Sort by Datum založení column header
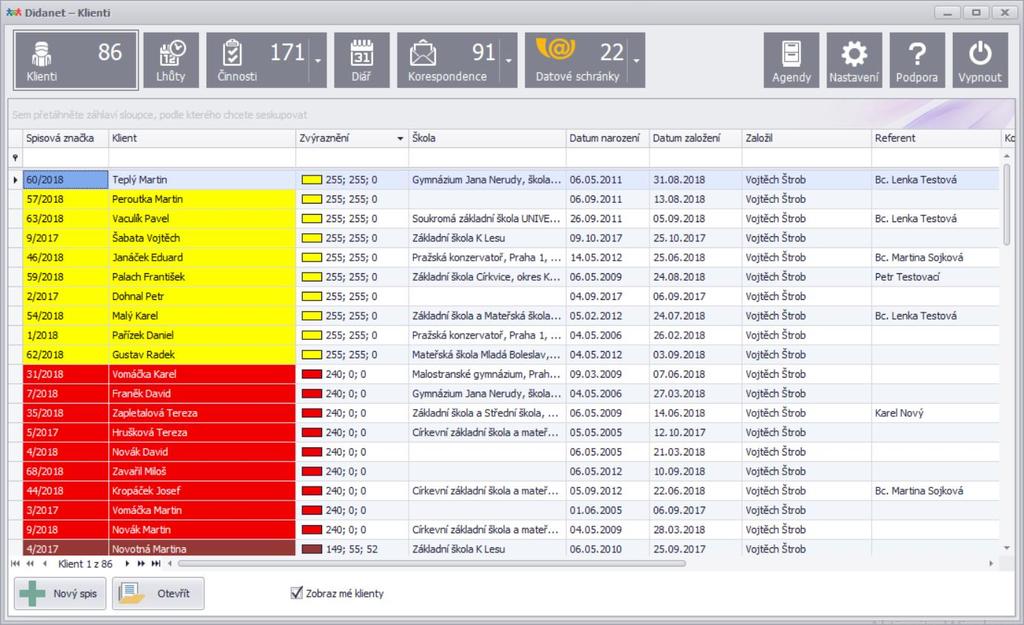1024x625 pixels. (x=696, y=138)
